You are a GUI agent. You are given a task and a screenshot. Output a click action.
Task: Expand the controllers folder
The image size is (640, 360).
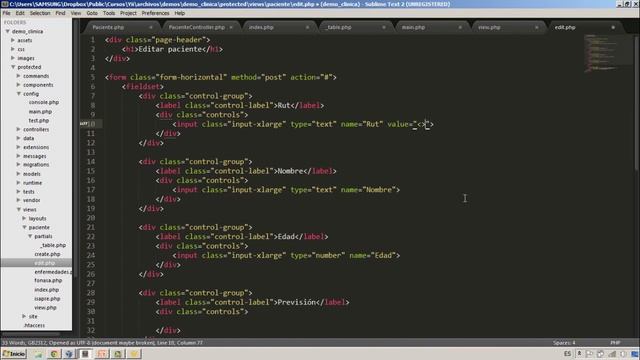(x=18, y=129)
